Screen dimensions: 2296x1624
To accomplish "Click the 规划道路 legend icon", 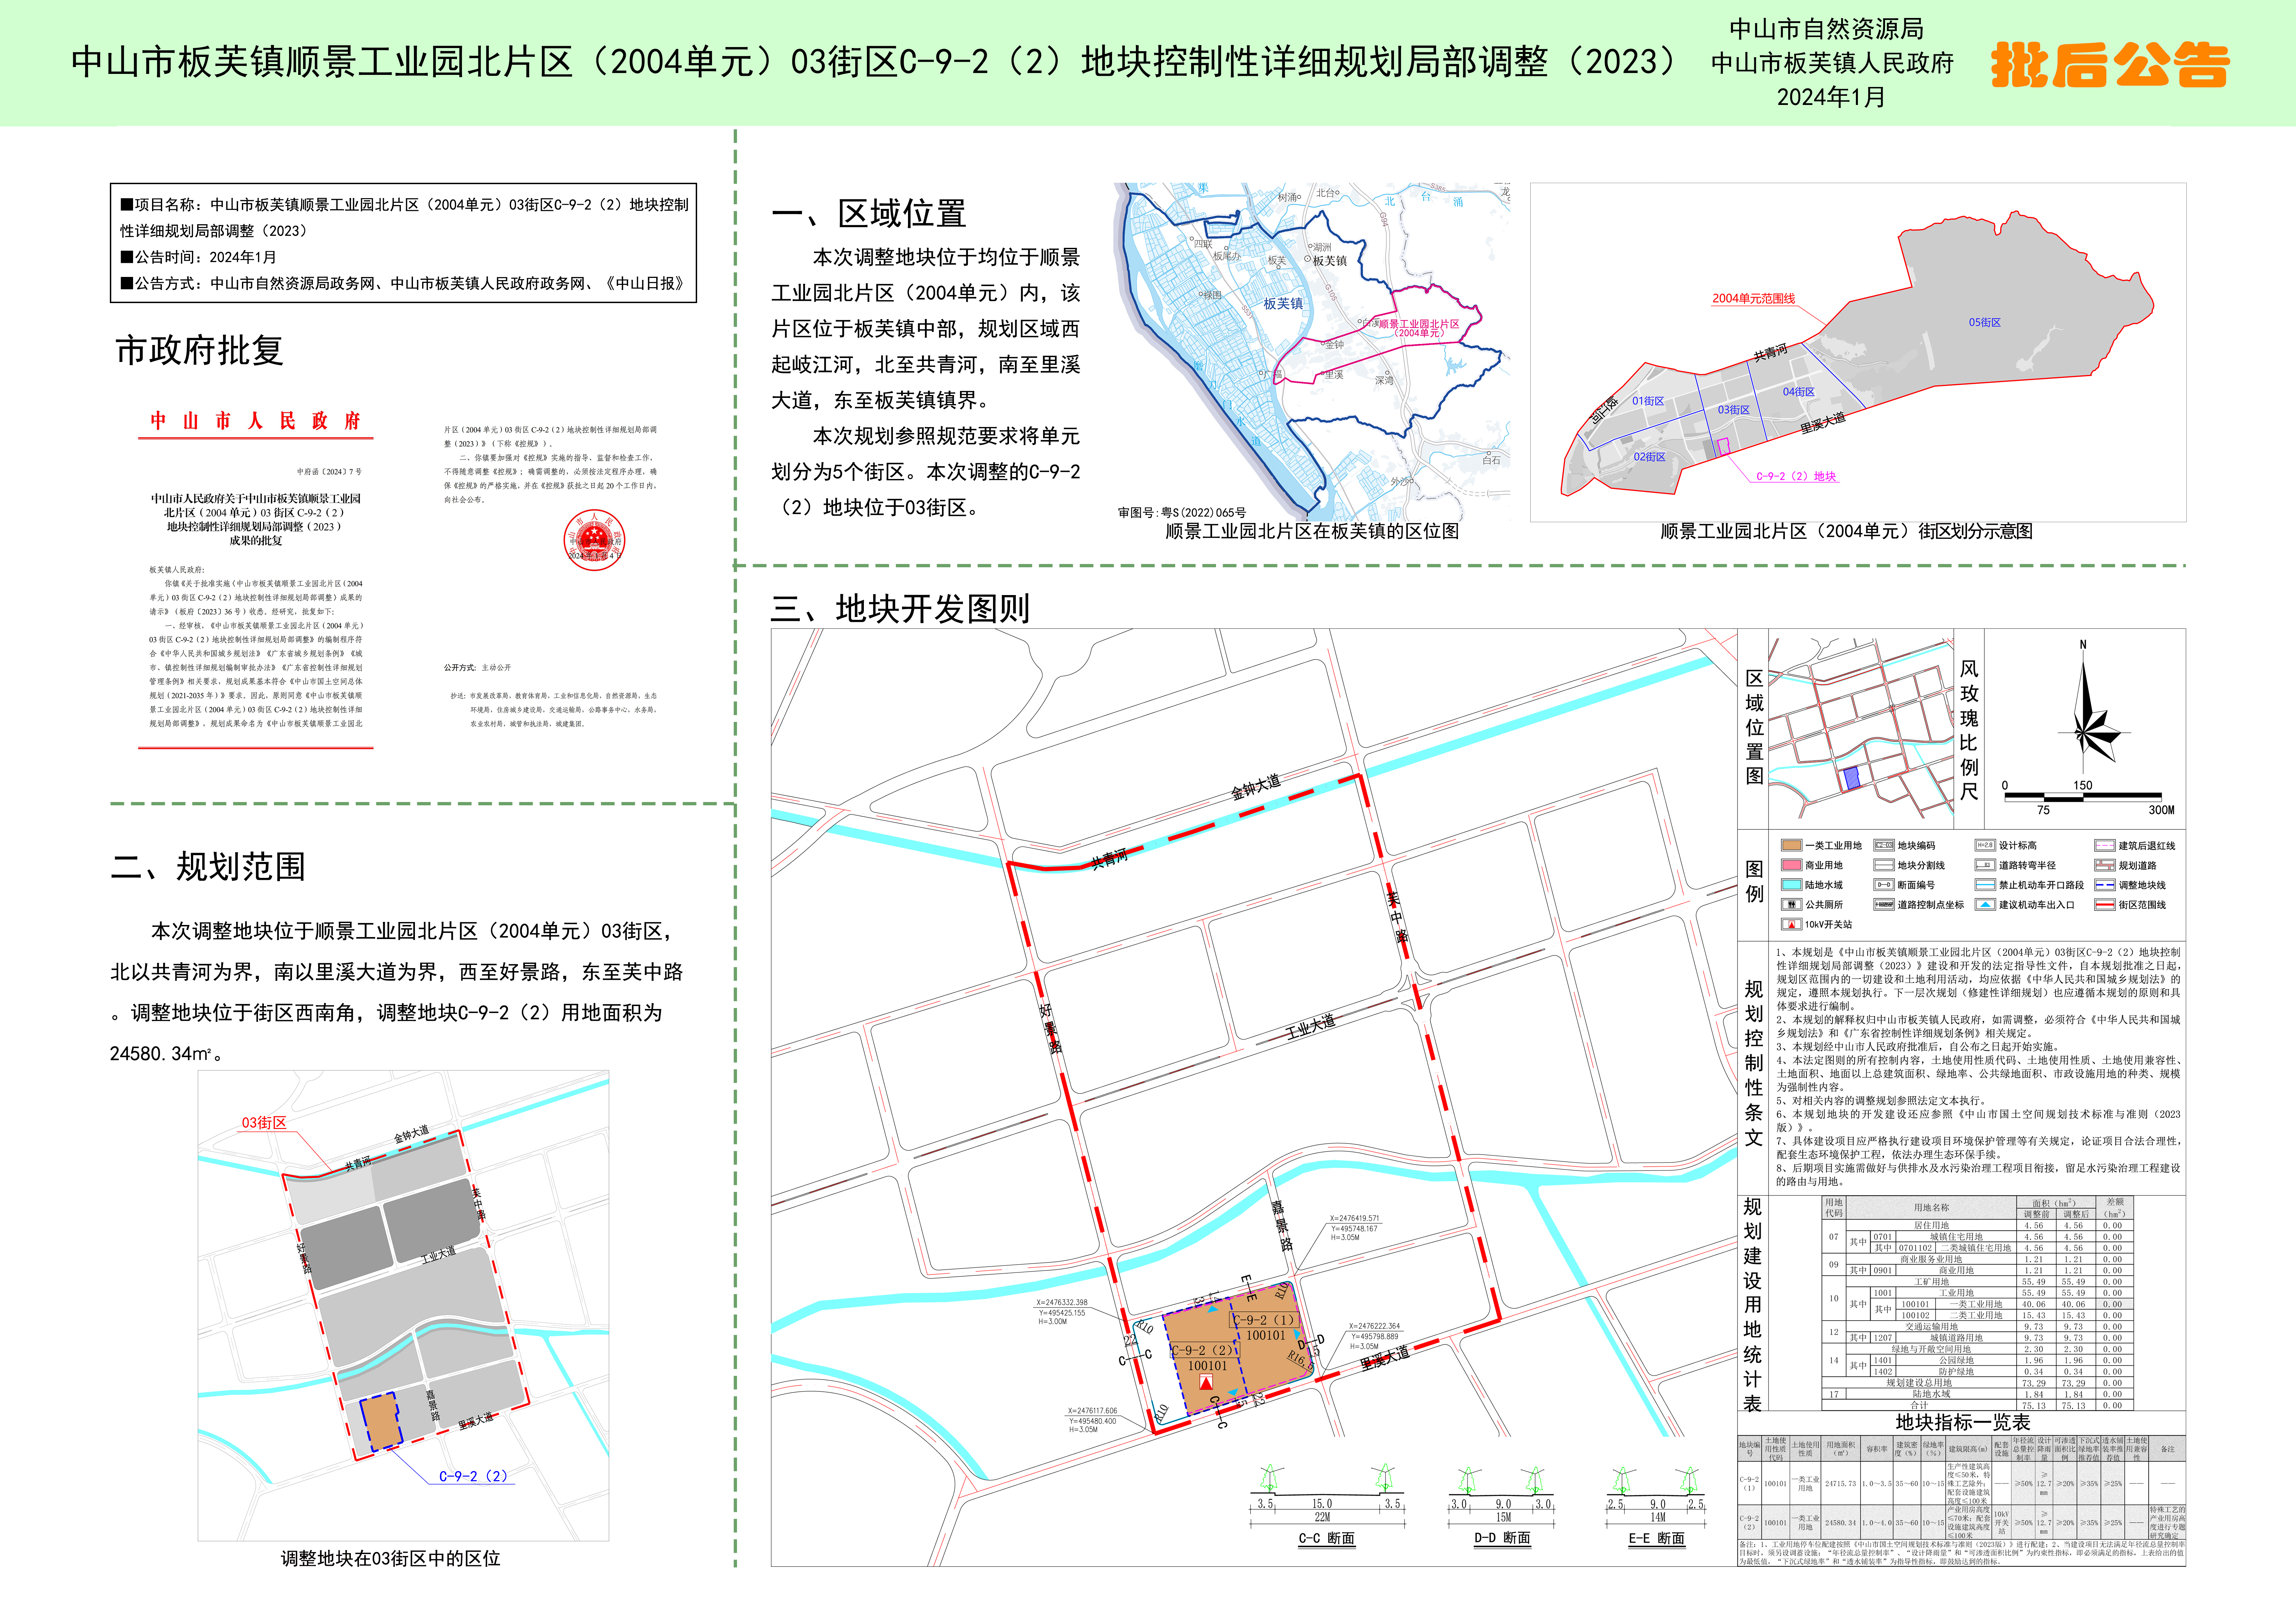I will (x=2105, y=865).
